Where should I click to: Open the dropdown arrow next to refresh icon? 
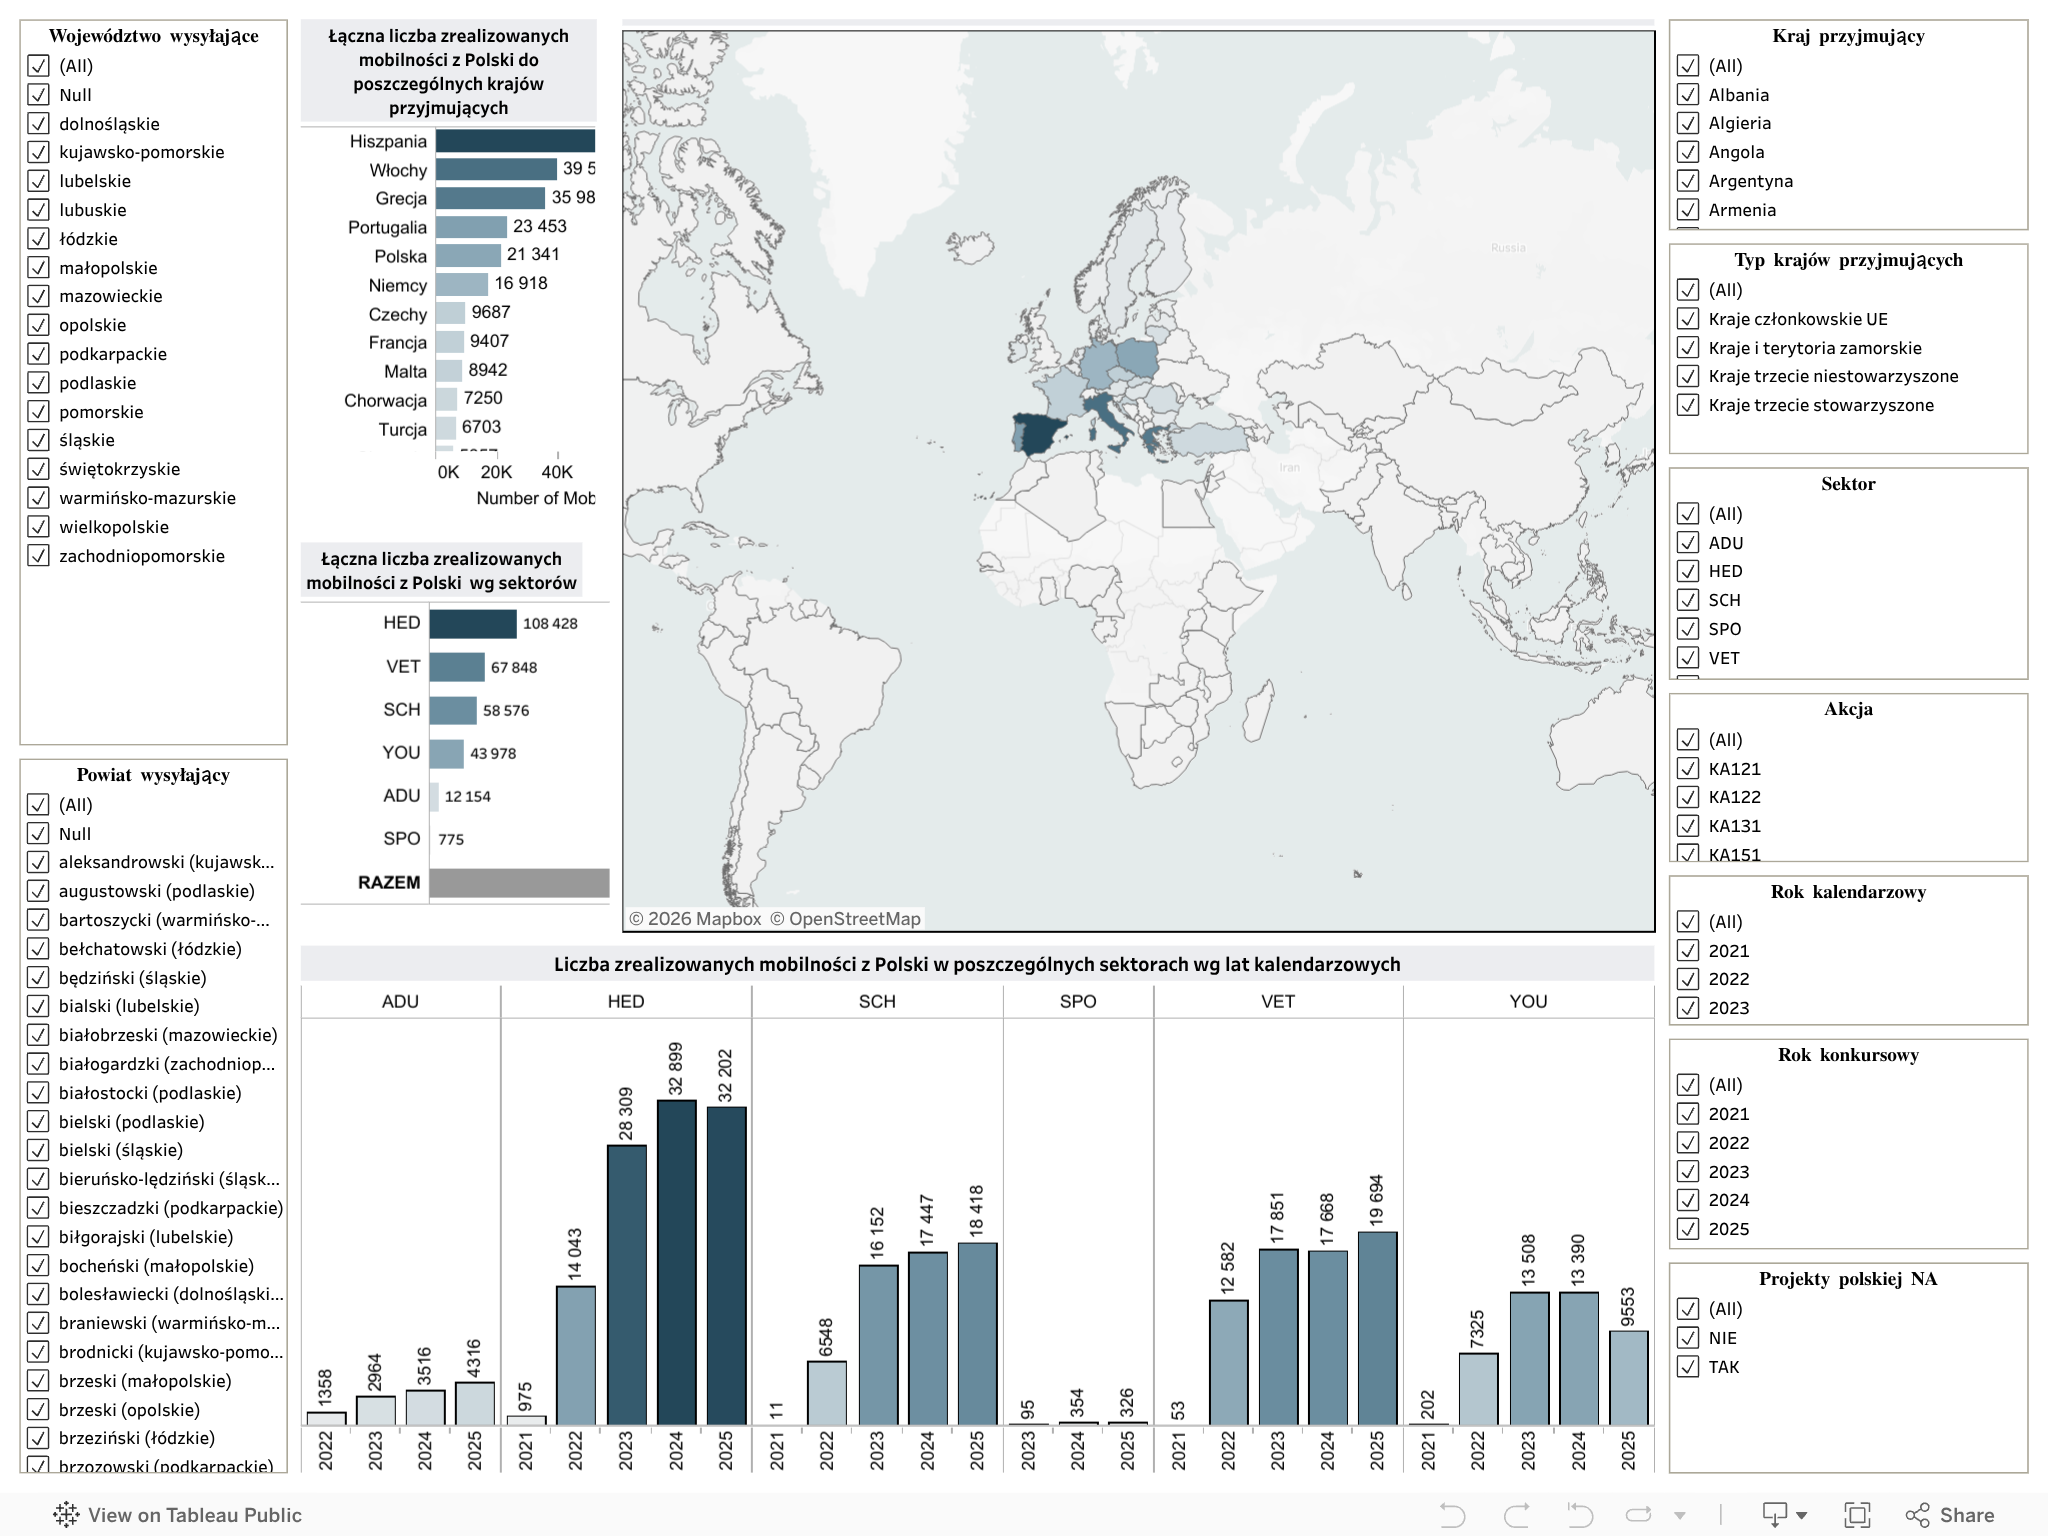[x=1680, y=1516]
